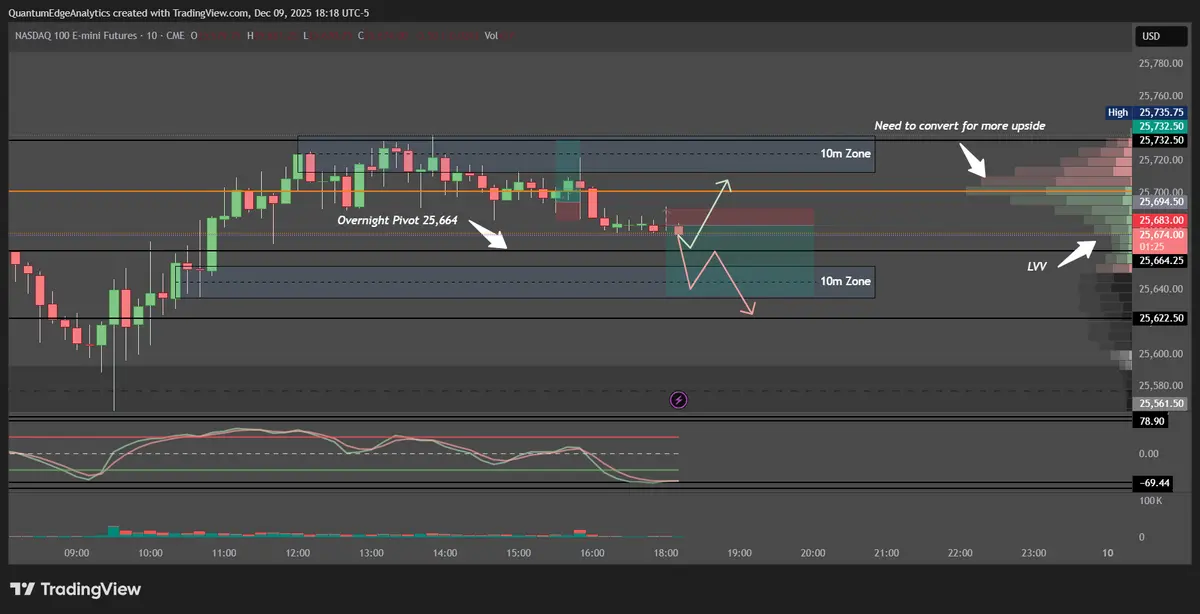The image size is (1200, 614).
Task: Click the 100 K volume axis label
Action: pyautogui.click(x=1150, y=499)
